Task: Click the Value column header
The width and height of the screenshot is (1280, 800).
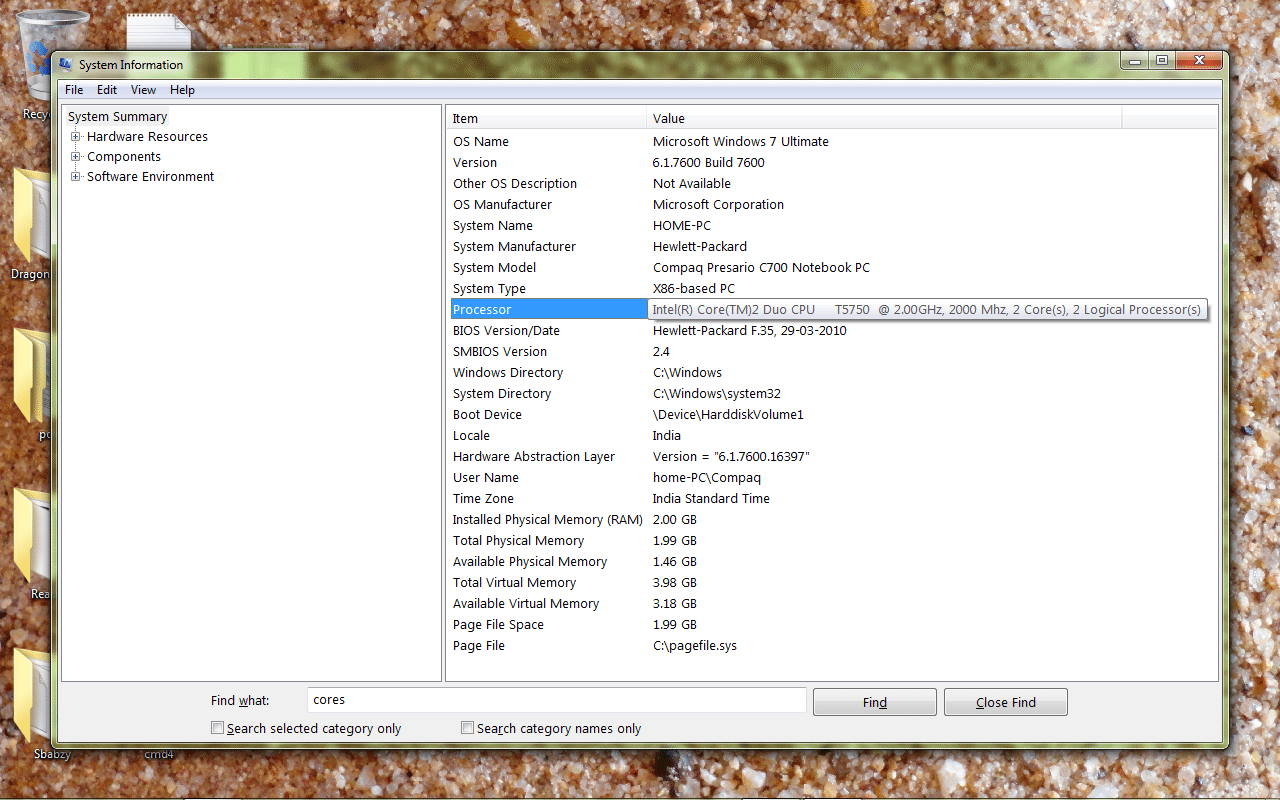Action: tap(883, 118)
